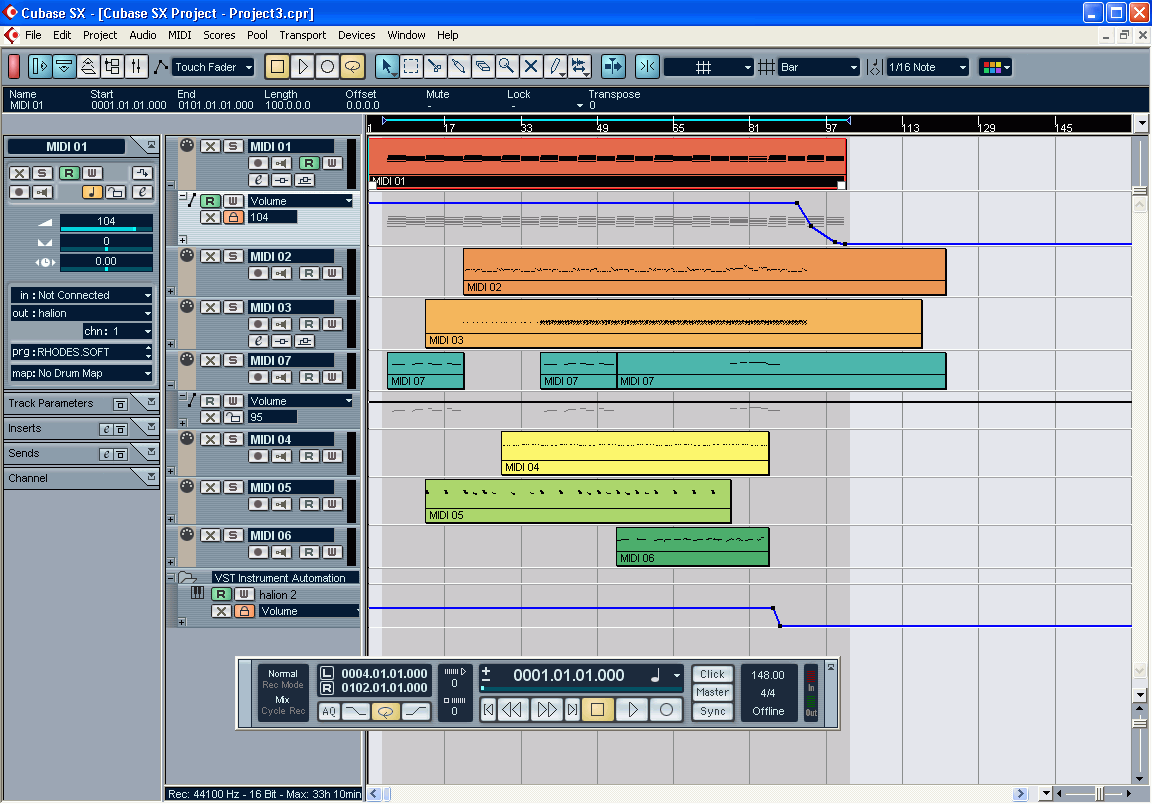
Task: Toggle Sync button on transport panel
Action: (712, 711)
